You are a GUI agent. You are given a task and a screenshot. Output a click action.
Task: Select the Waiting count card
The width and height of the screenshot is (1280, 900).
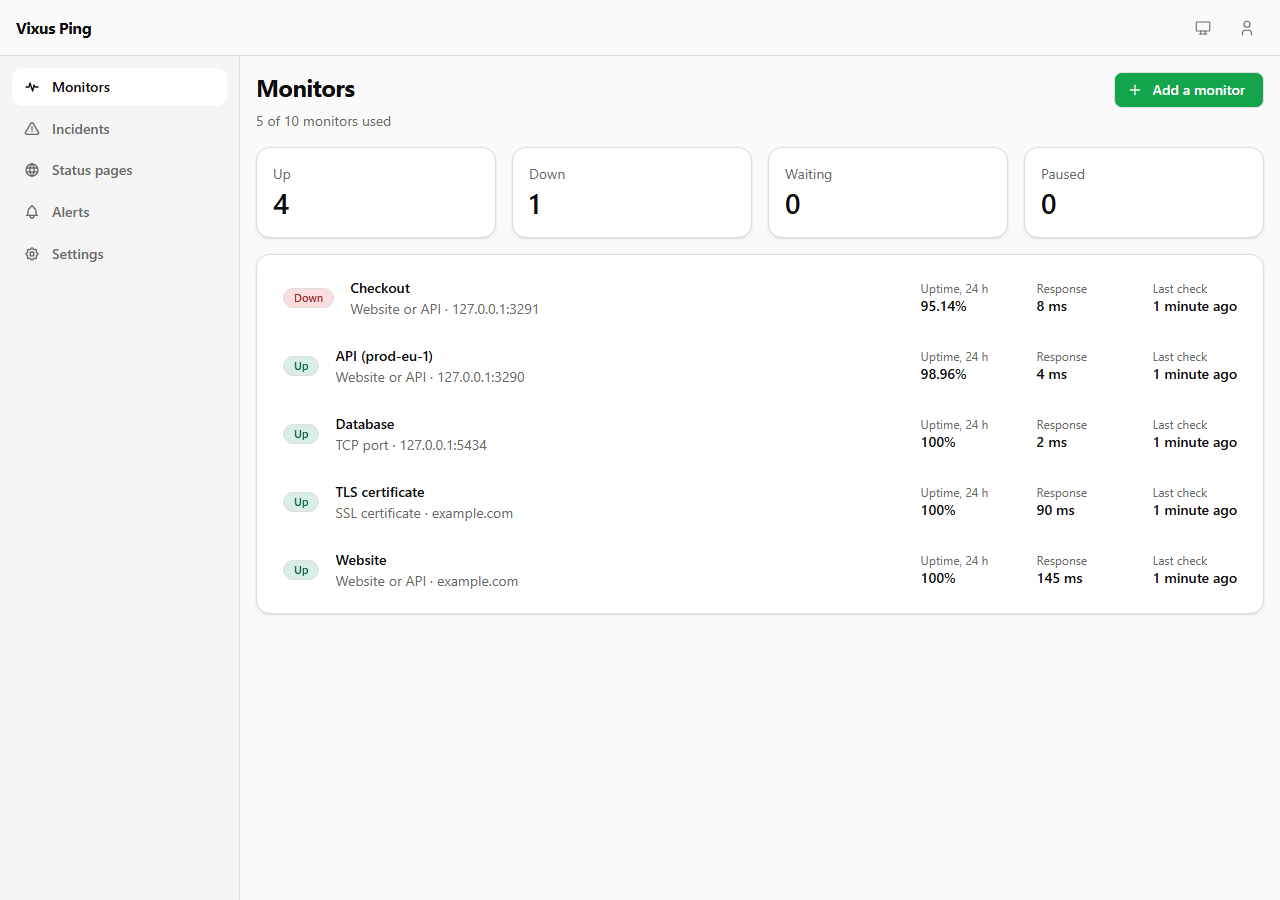[888, 193]
